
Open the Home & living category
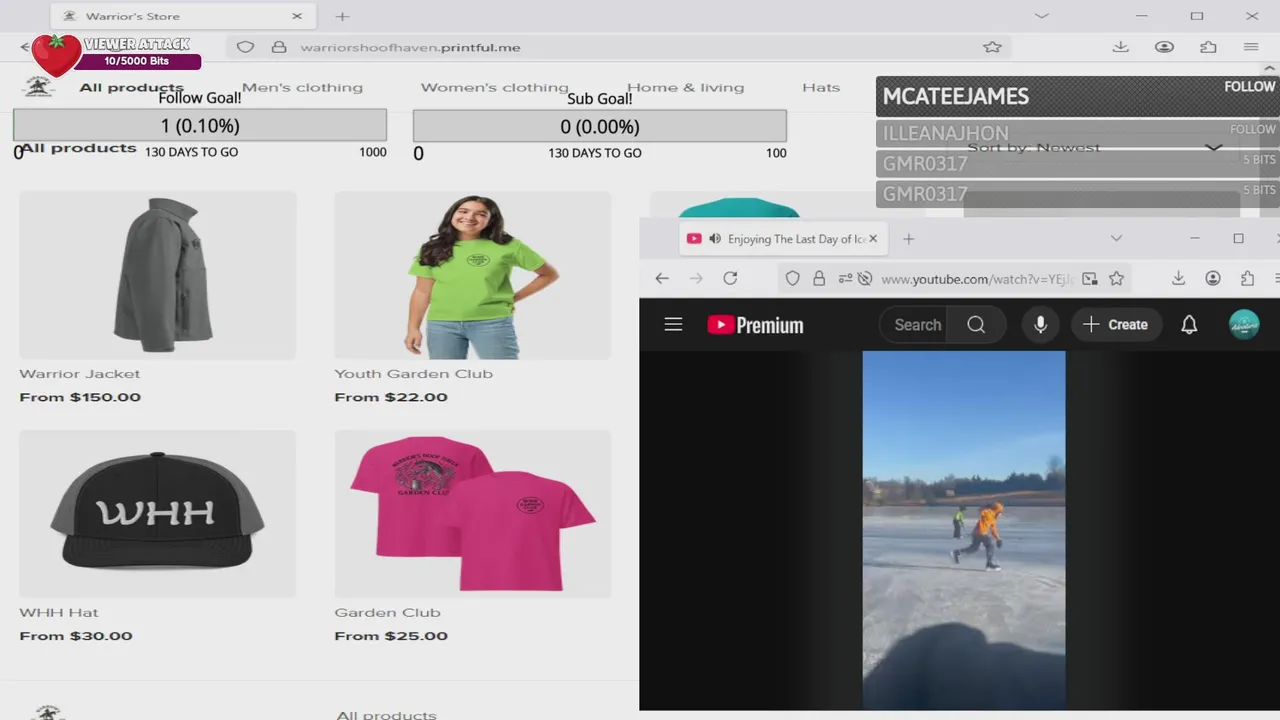(x=685, y=87)
